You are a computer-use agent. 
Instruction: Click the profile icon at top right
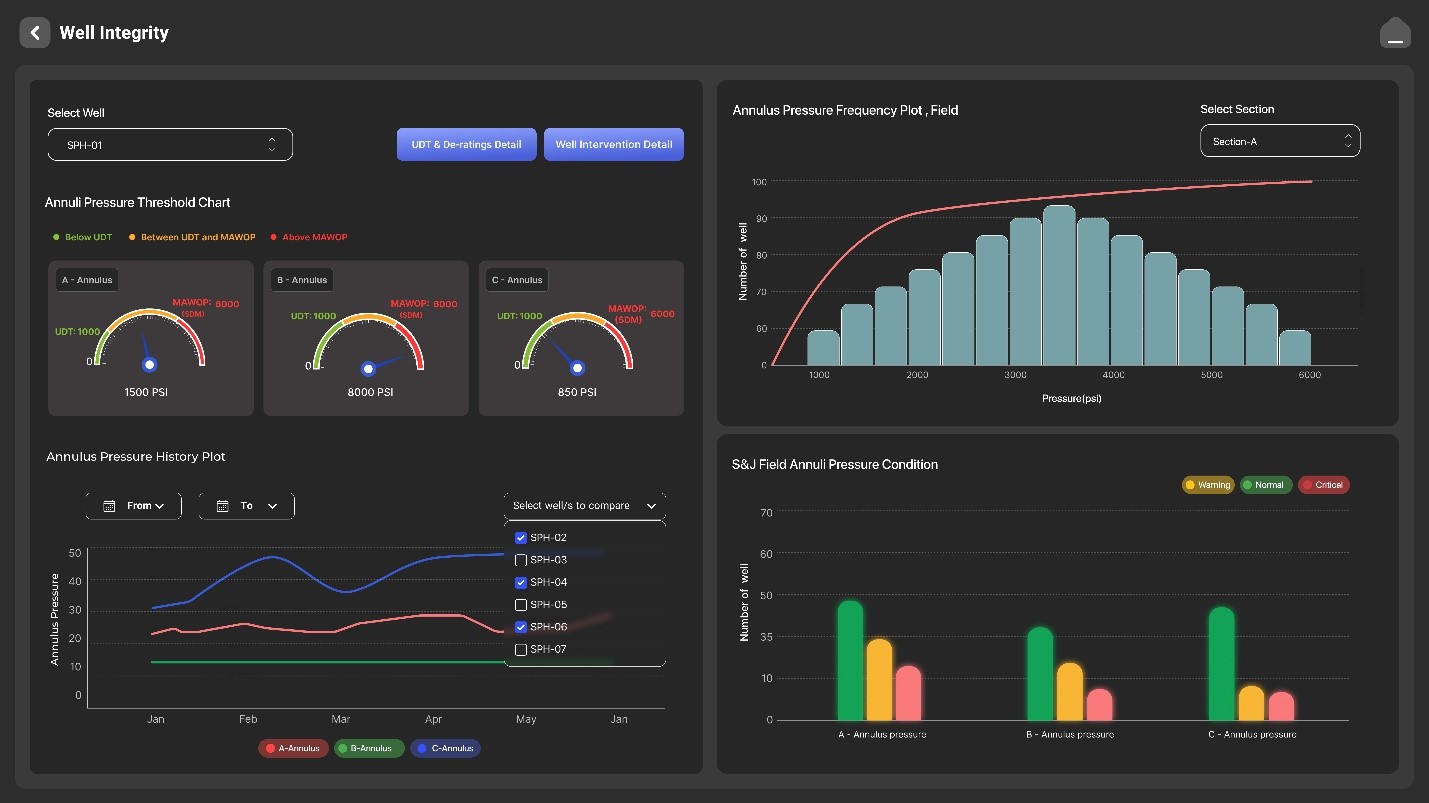(x=1395, y=33)
